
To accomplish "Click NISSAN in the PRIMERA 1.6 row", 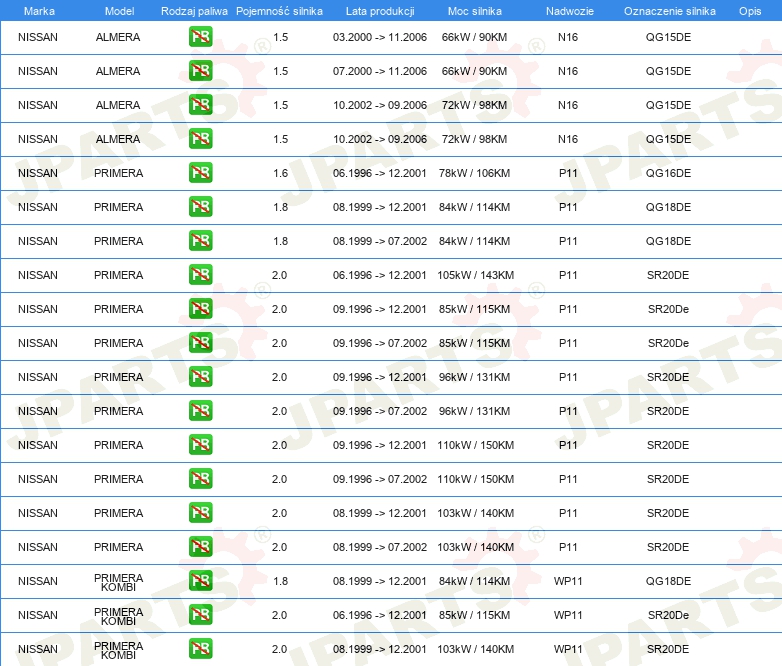I will click(x=38, y=173).
